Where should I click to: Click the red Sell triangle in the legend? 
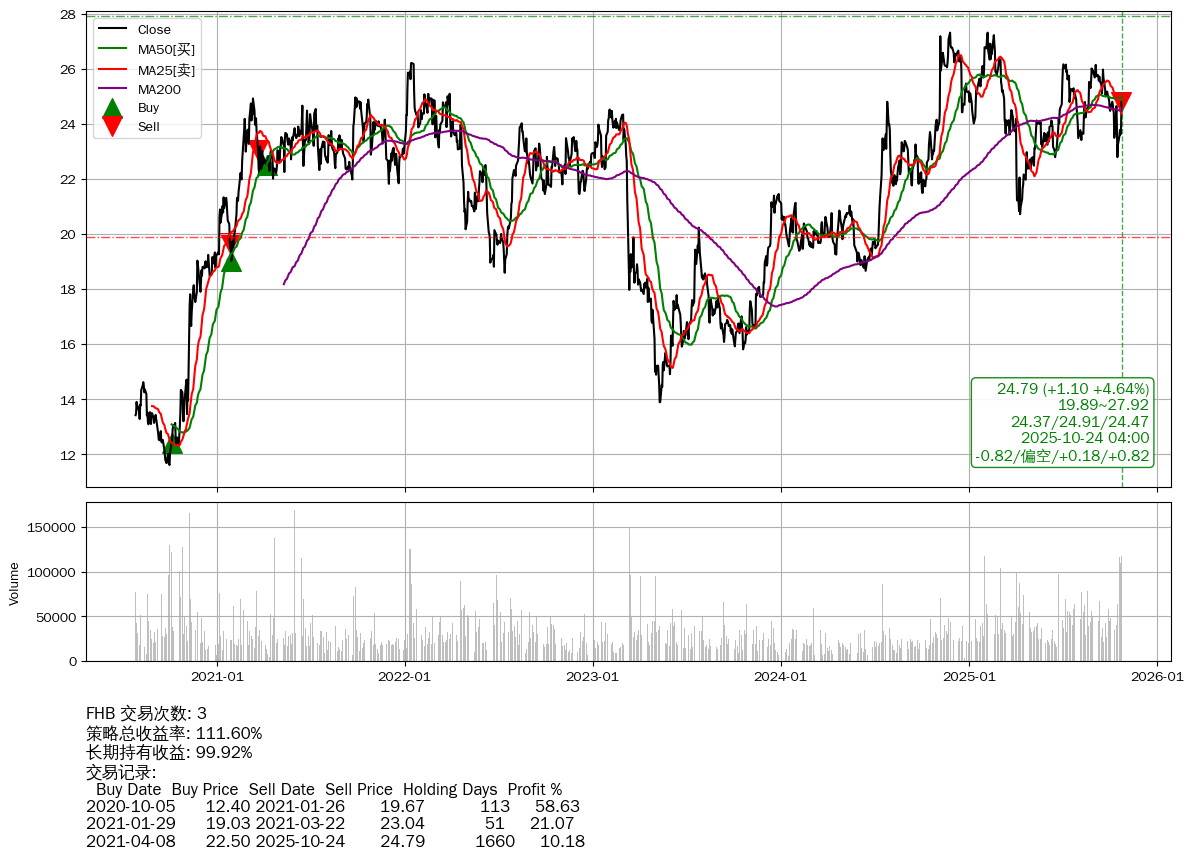[x=113, y=126]
